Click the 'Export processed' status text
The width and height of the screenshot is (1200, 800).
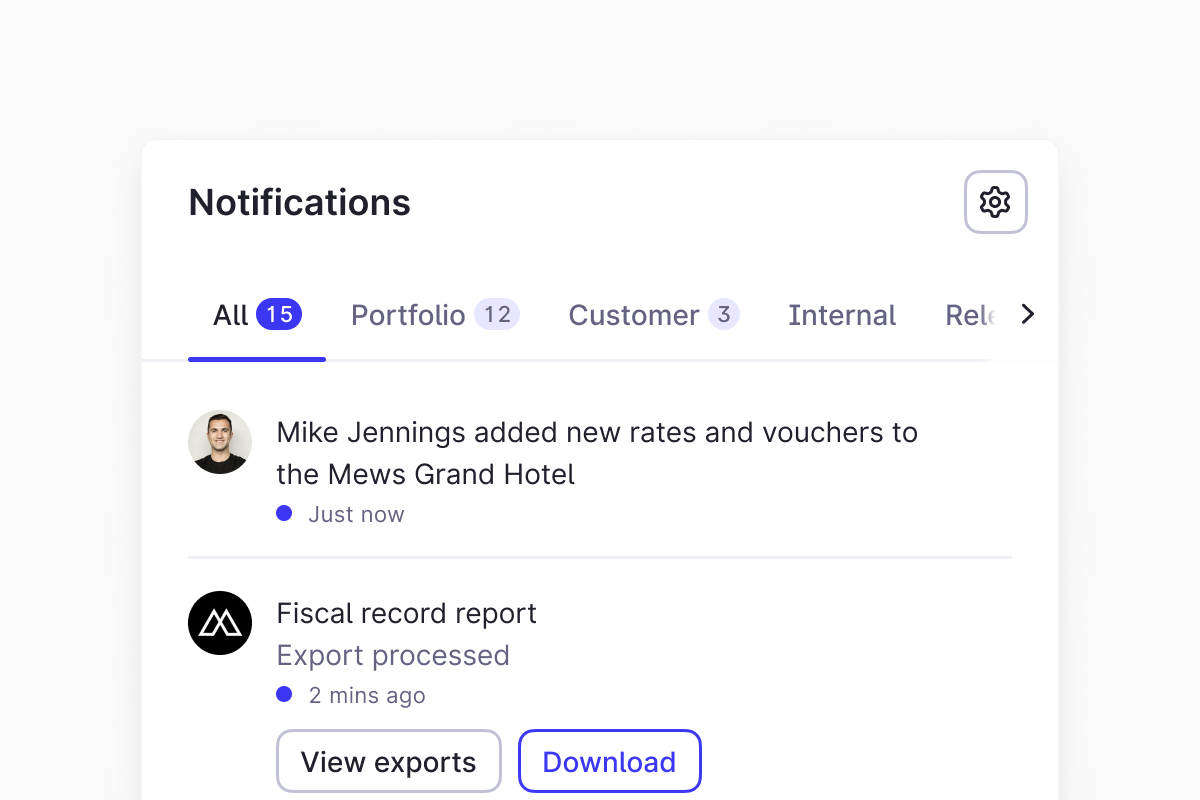393,655
